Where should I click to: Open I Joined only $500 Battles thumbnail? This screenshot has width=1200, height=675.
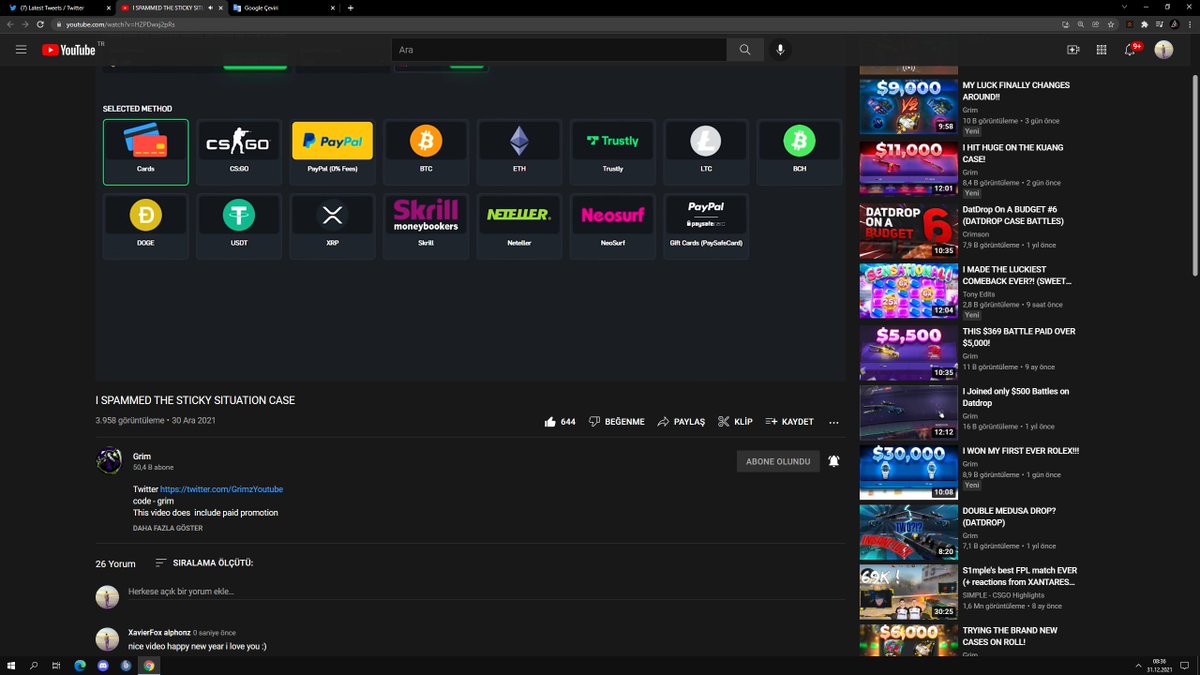point(908,413)
